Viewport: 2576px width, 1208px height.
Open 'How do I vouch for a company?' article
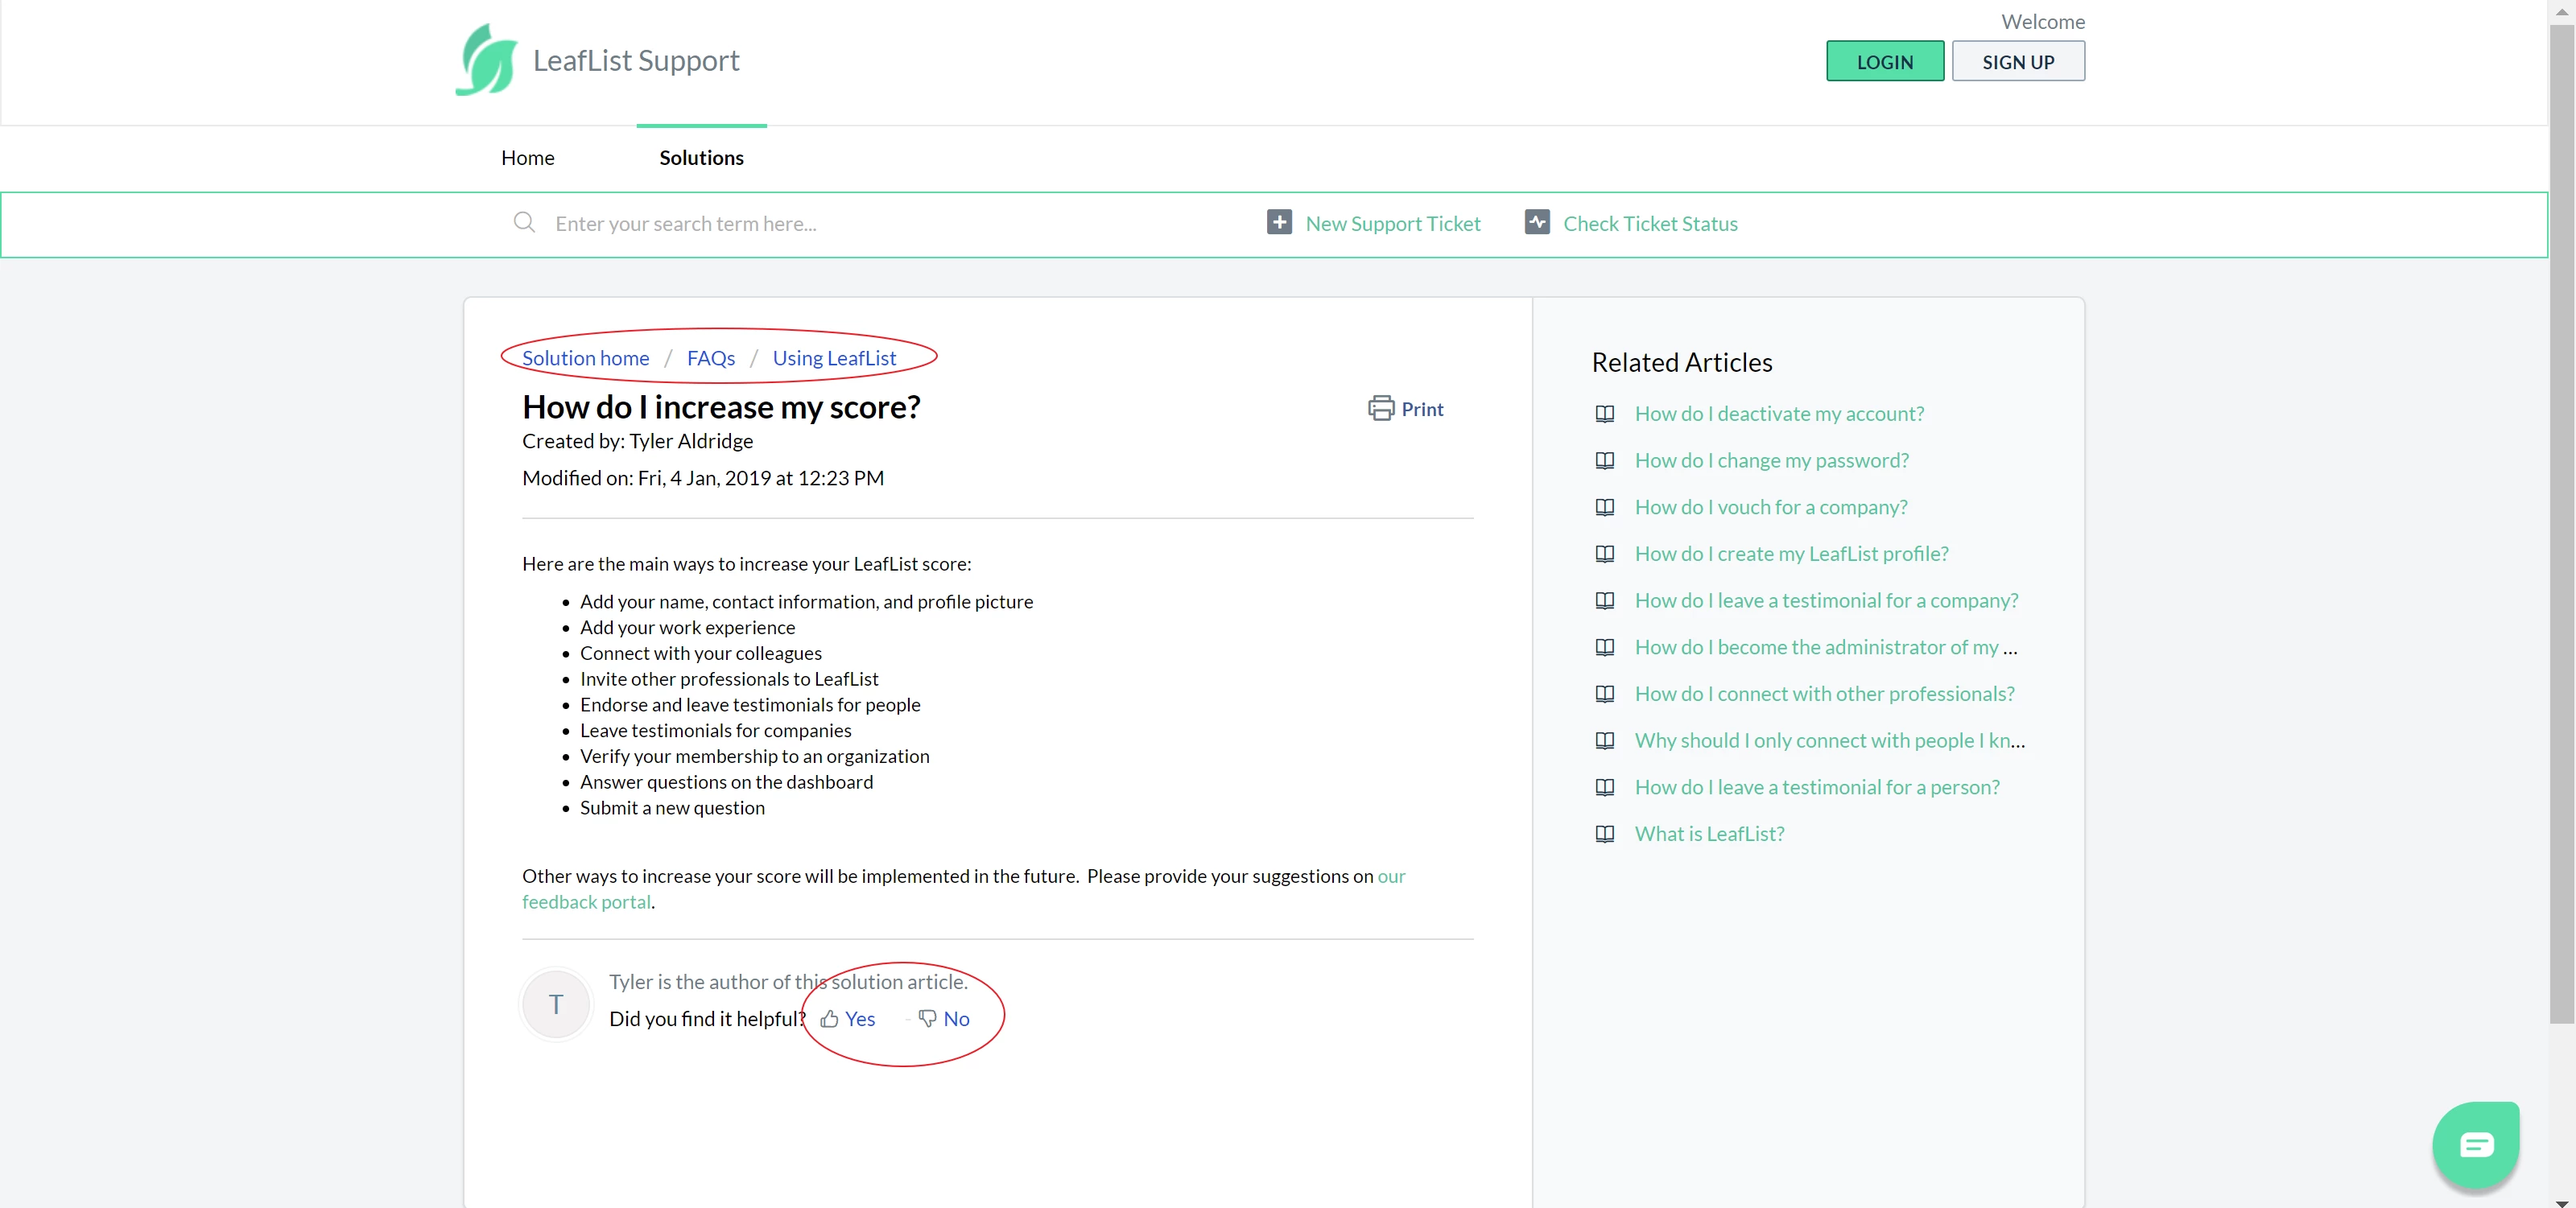coord(1771,507)
